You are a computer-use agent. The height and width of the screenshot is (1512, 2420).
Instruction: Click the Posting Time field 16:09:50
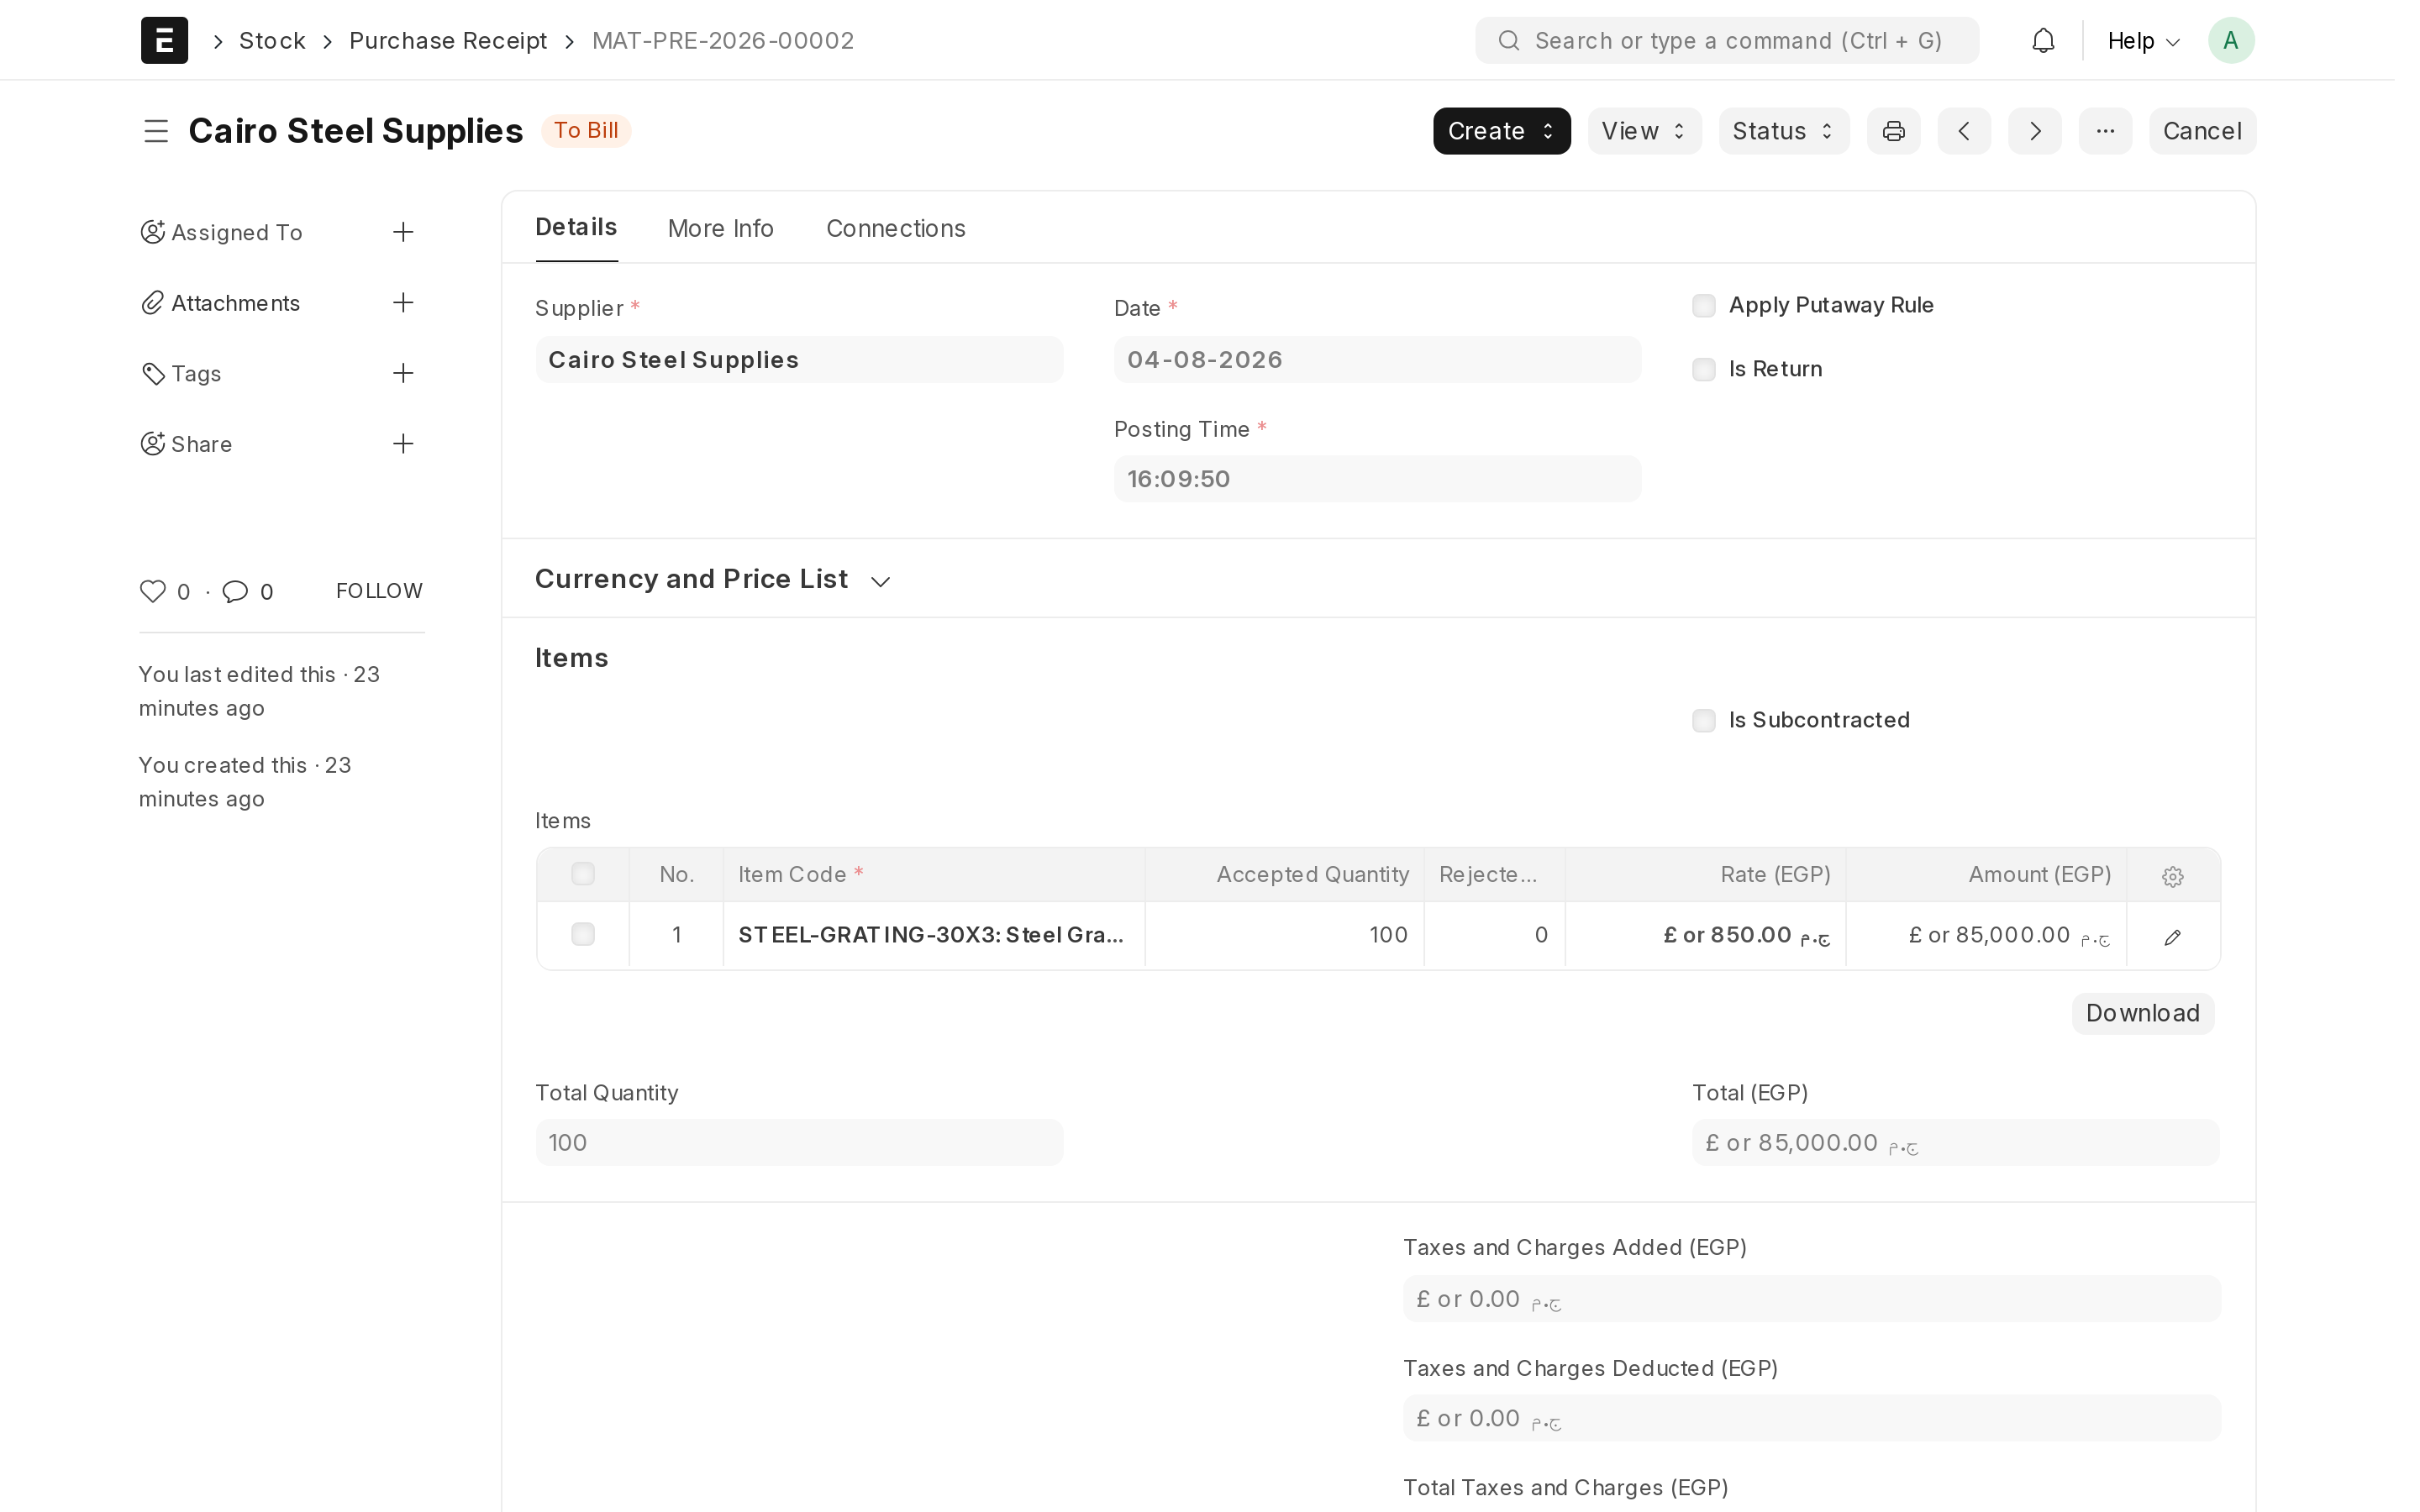pyautogui.click(x=1377, y=479)
